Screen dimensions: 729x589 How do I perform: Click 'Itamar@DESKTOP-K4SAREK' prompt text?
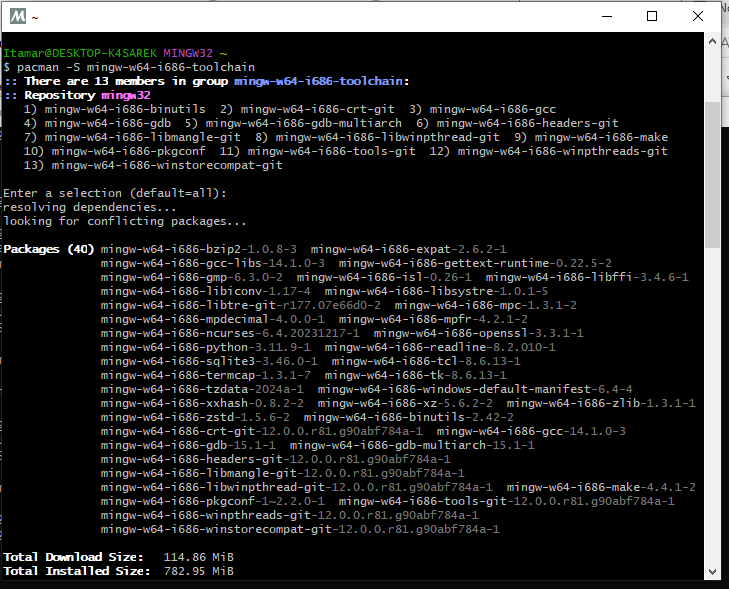tap(80, 53)
